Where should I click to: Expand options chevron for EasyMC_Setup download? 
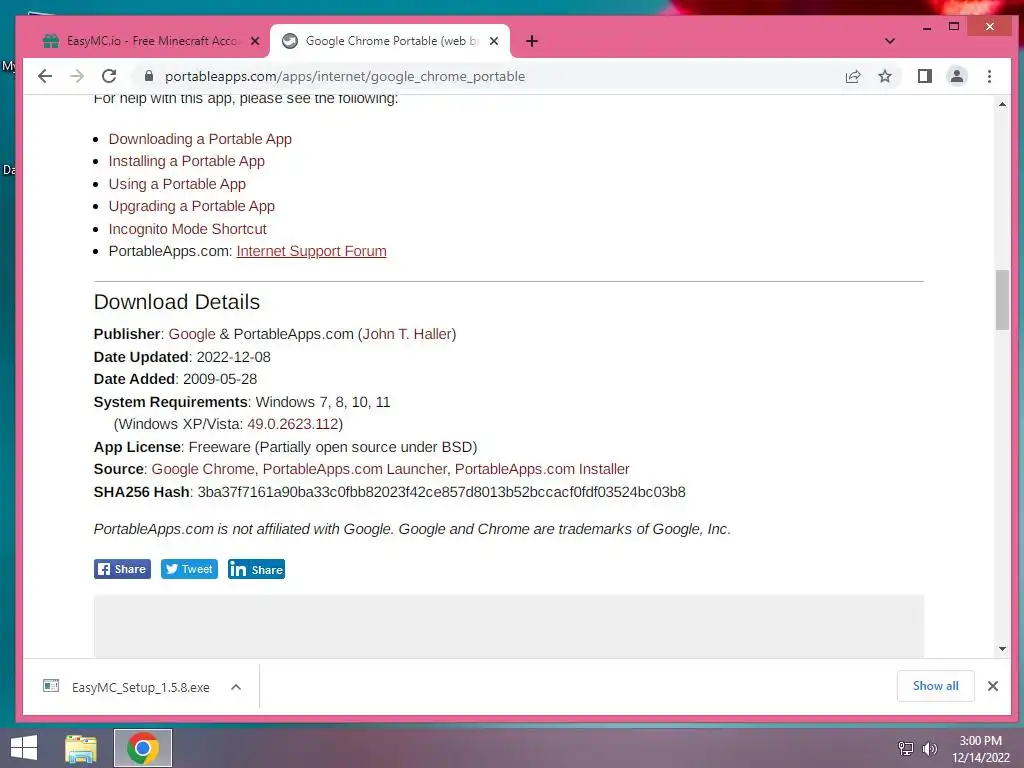(236, 687)
